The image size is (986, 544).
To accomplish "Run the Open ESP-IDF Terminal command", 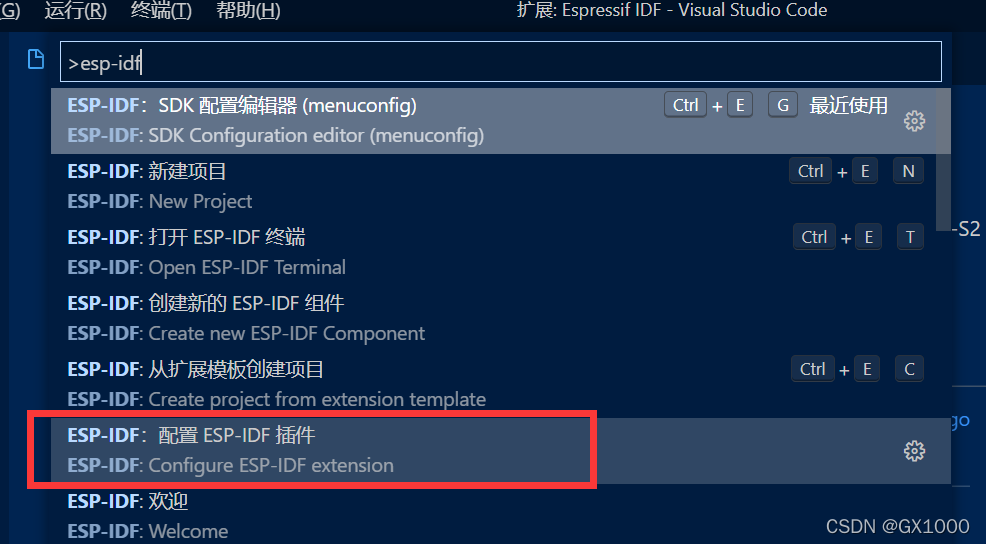I will (501, 253).
